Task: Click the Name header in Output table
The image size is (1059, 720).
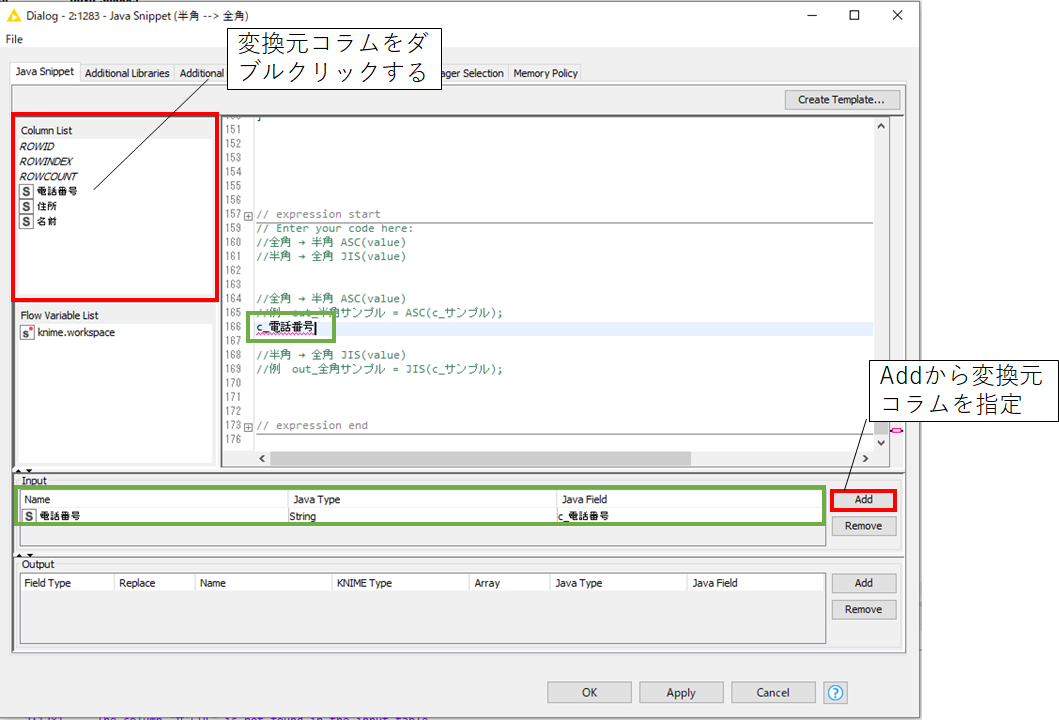Action: click(263, 583)
